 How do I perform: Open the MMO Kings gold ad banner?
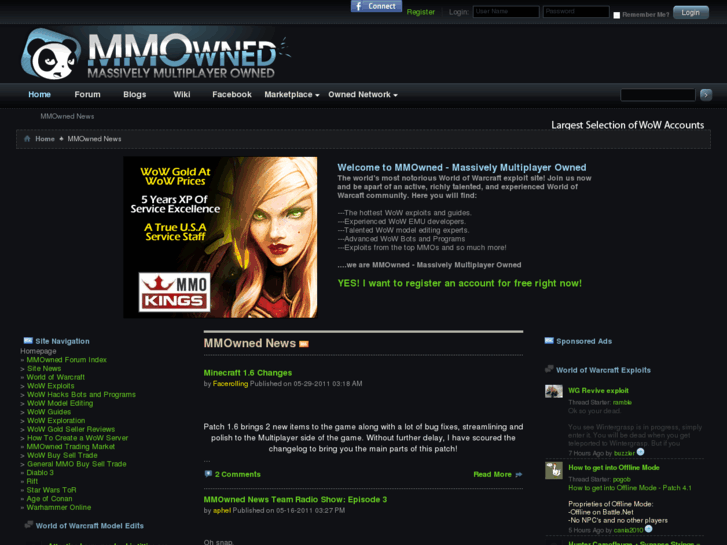click(220, 237)
